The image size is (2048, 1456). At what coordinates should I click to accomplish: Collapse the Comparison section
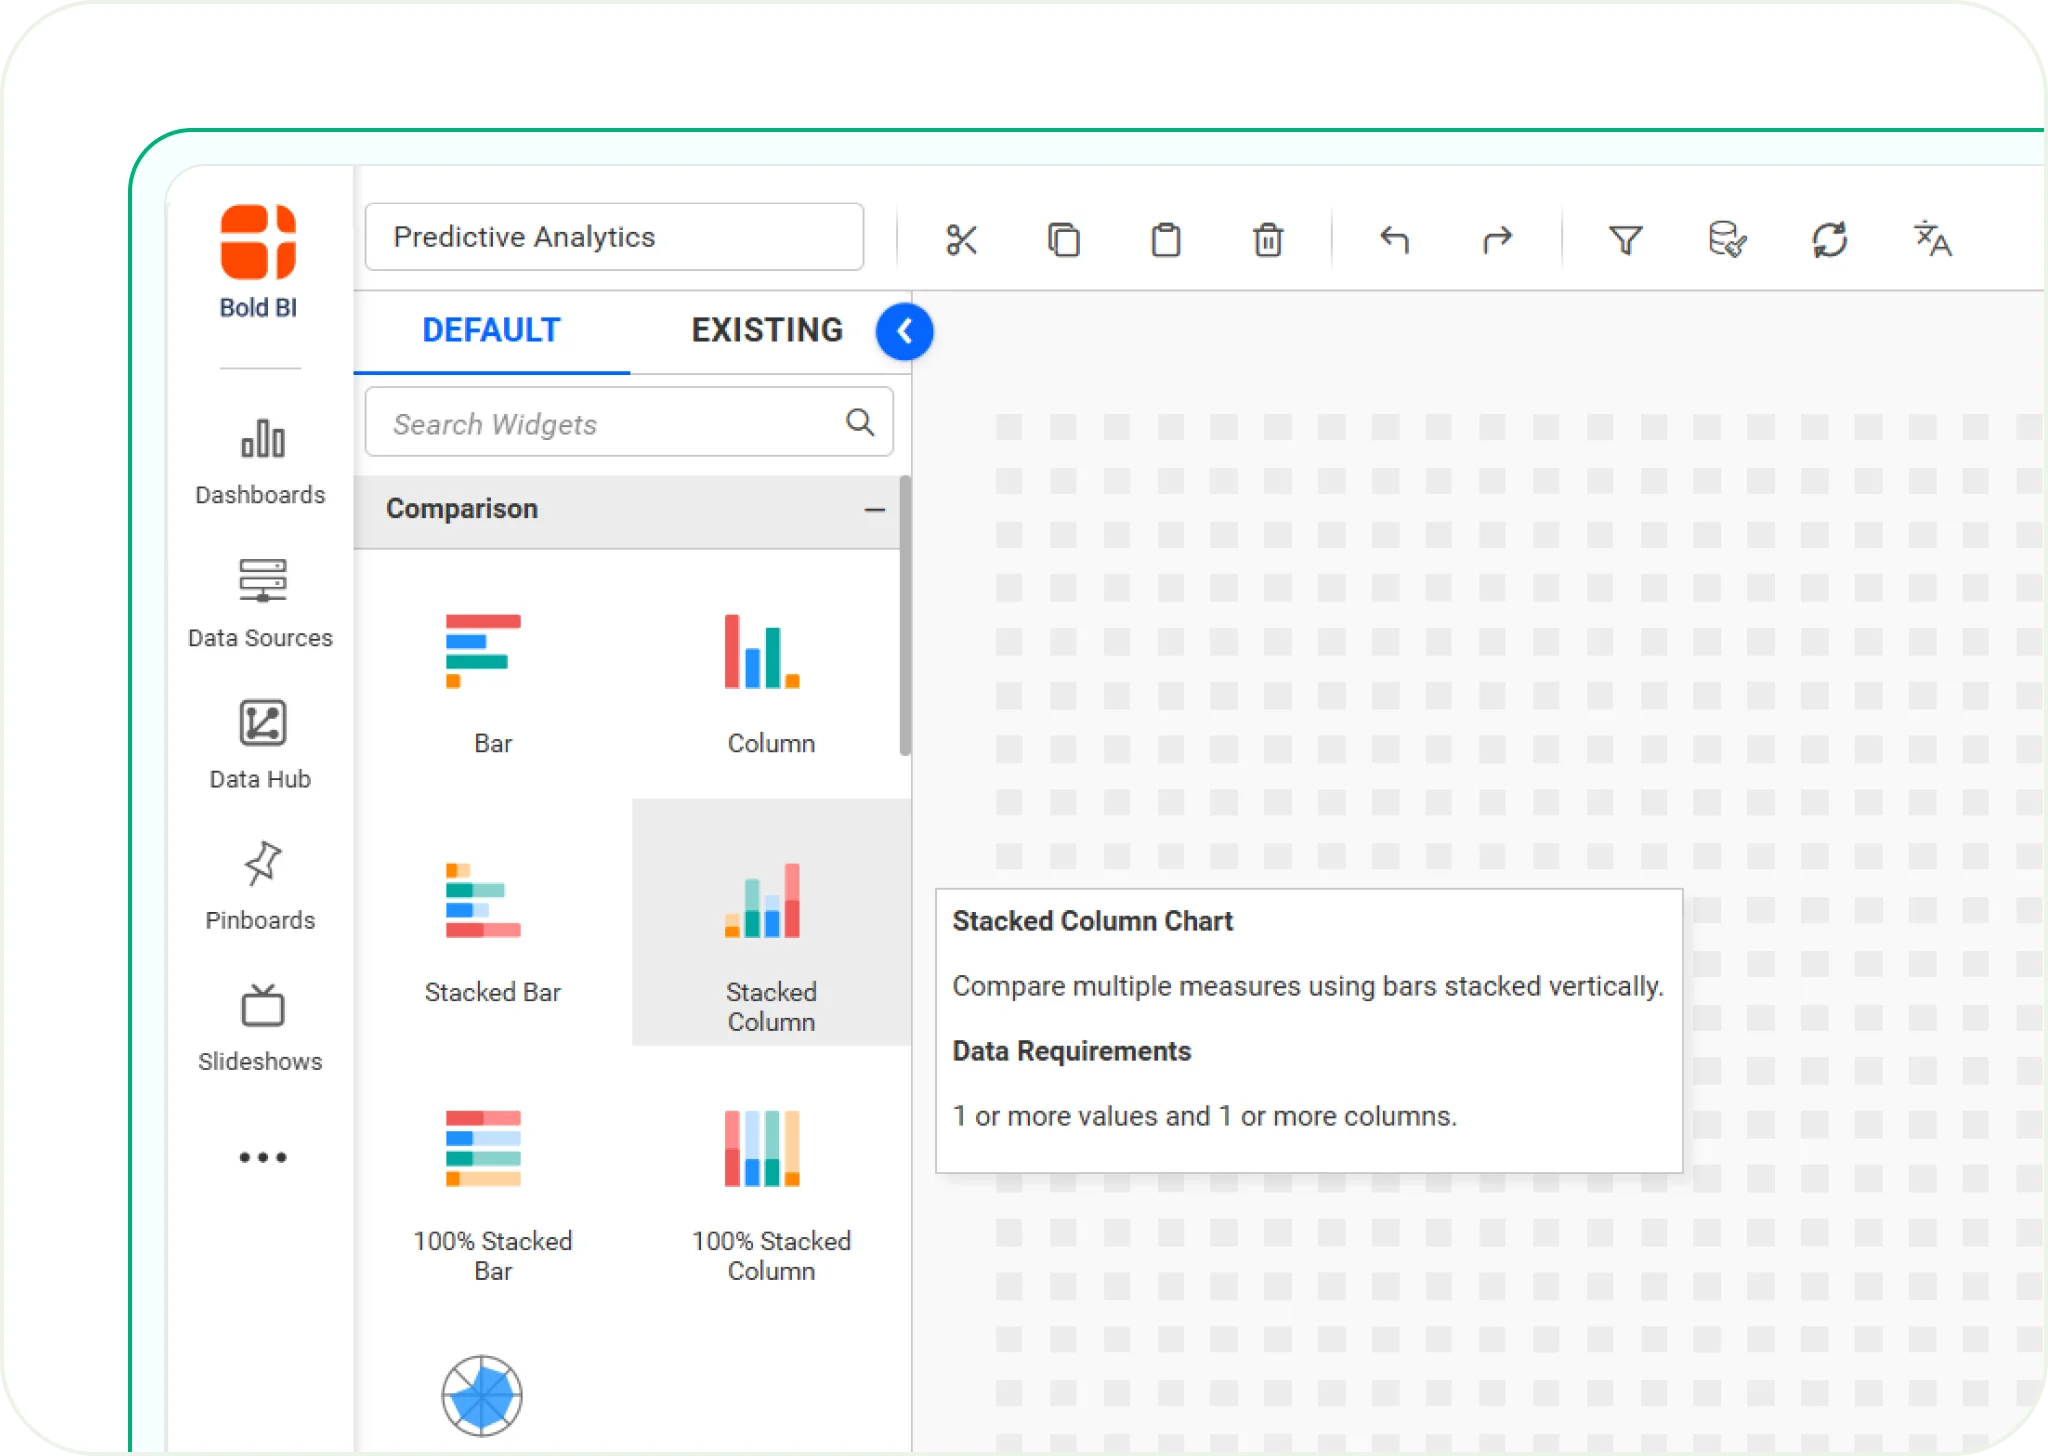(874, 510)
